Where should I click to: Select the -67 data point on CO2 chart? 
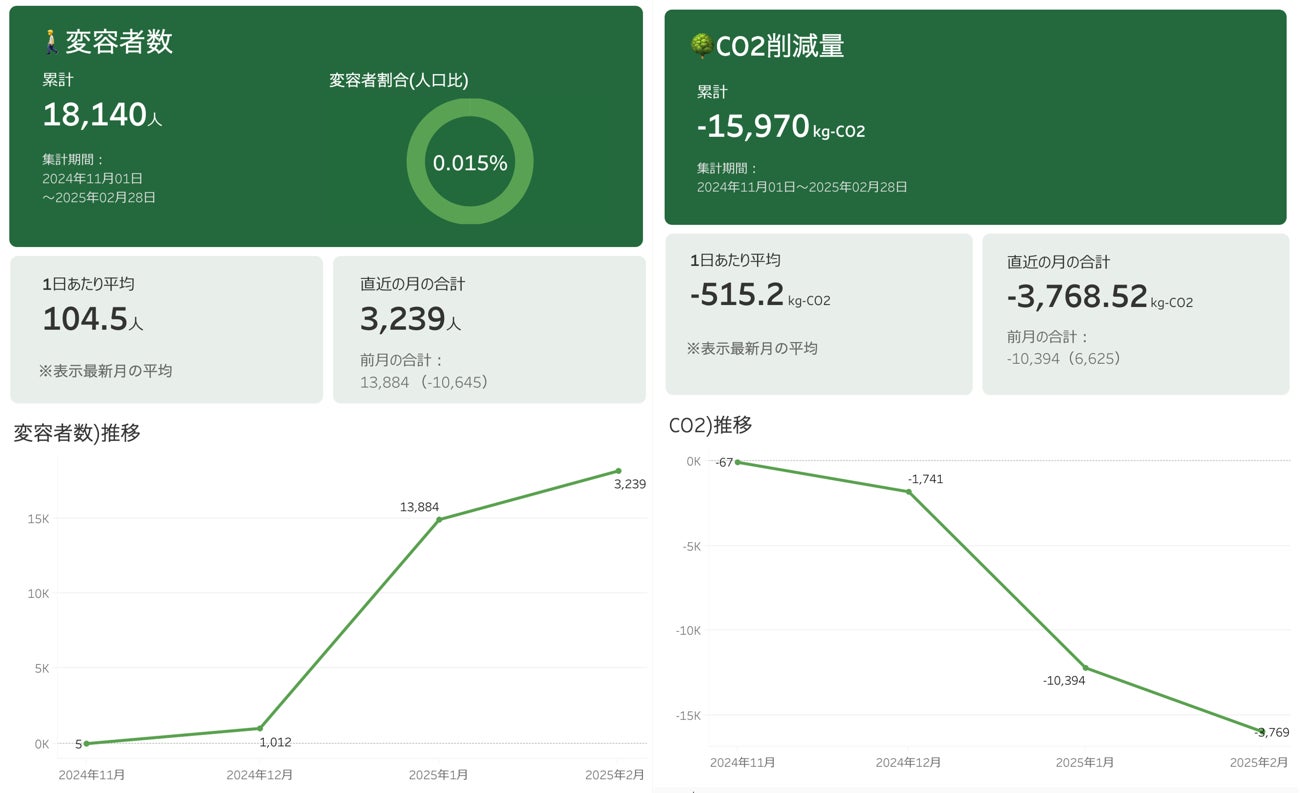[x=738, y=462]
